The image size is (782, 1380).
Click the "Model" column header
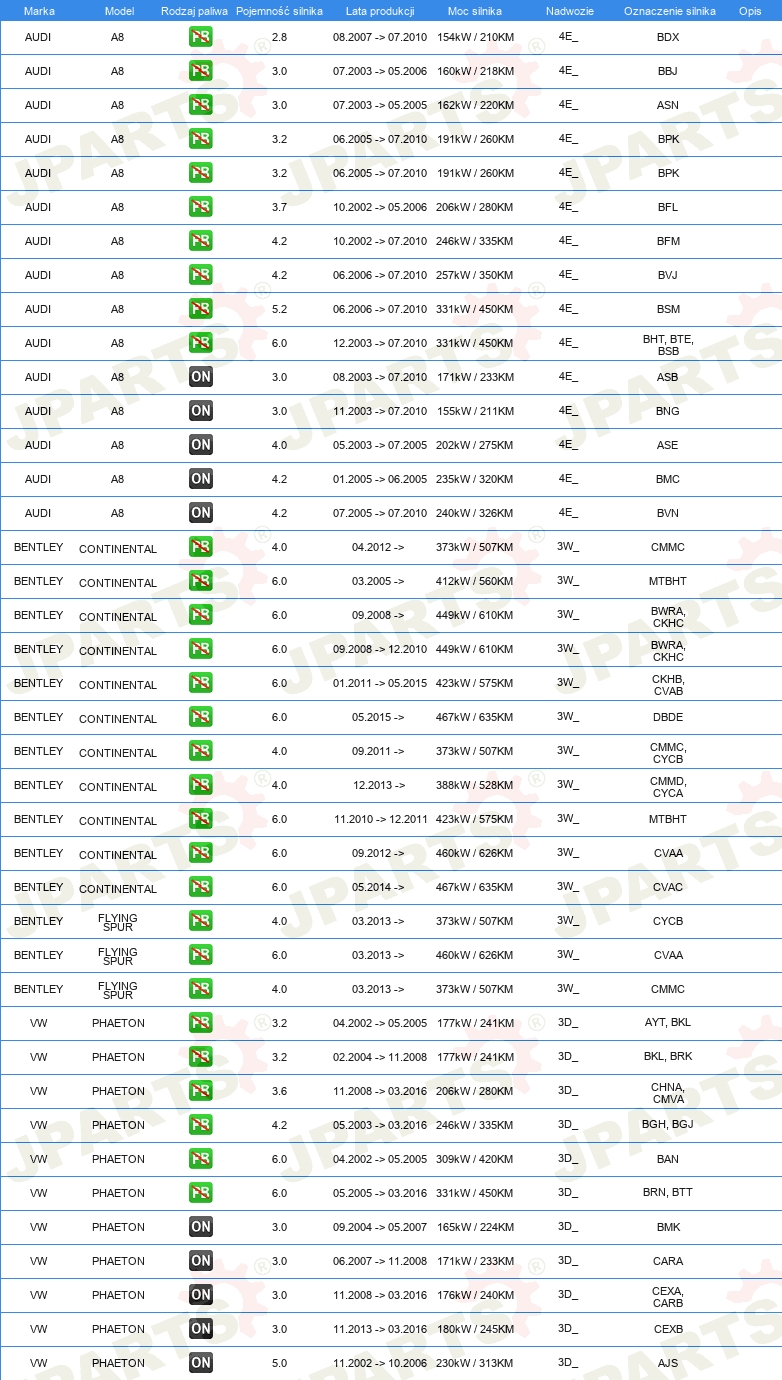tap(118, 11)
